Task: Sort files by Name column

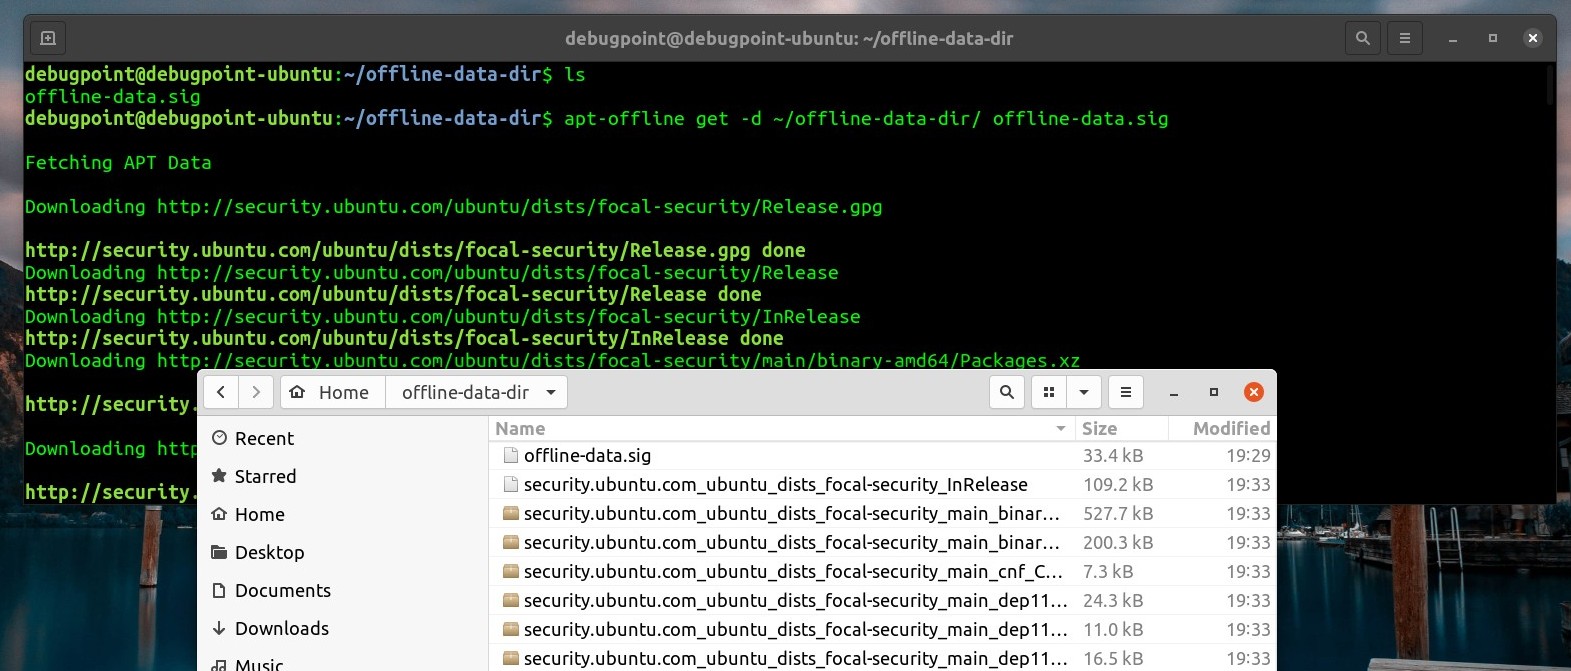Action: pos(520,428)
